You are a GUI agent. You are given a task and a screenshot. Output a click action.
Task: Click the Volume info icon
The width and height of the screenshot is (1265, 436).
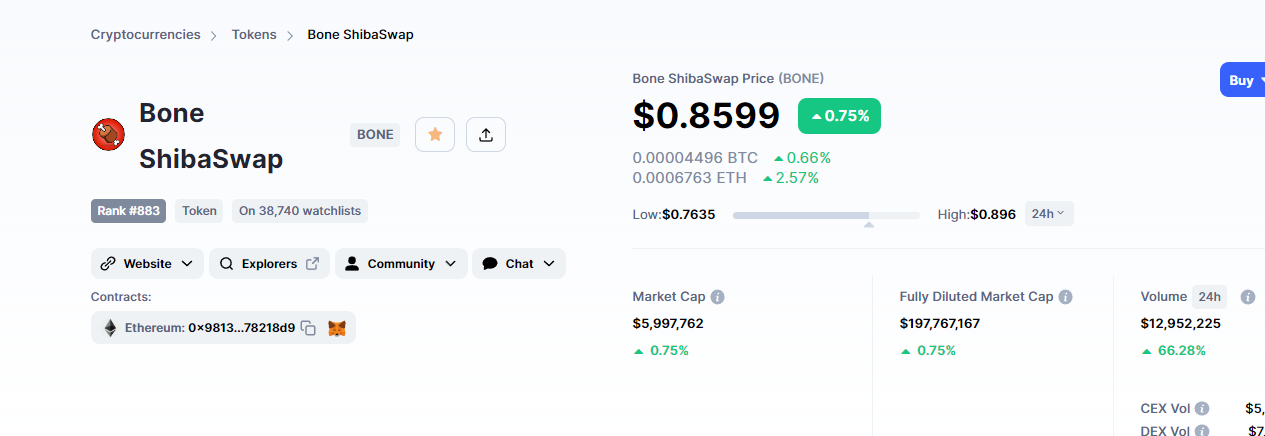1248,297
